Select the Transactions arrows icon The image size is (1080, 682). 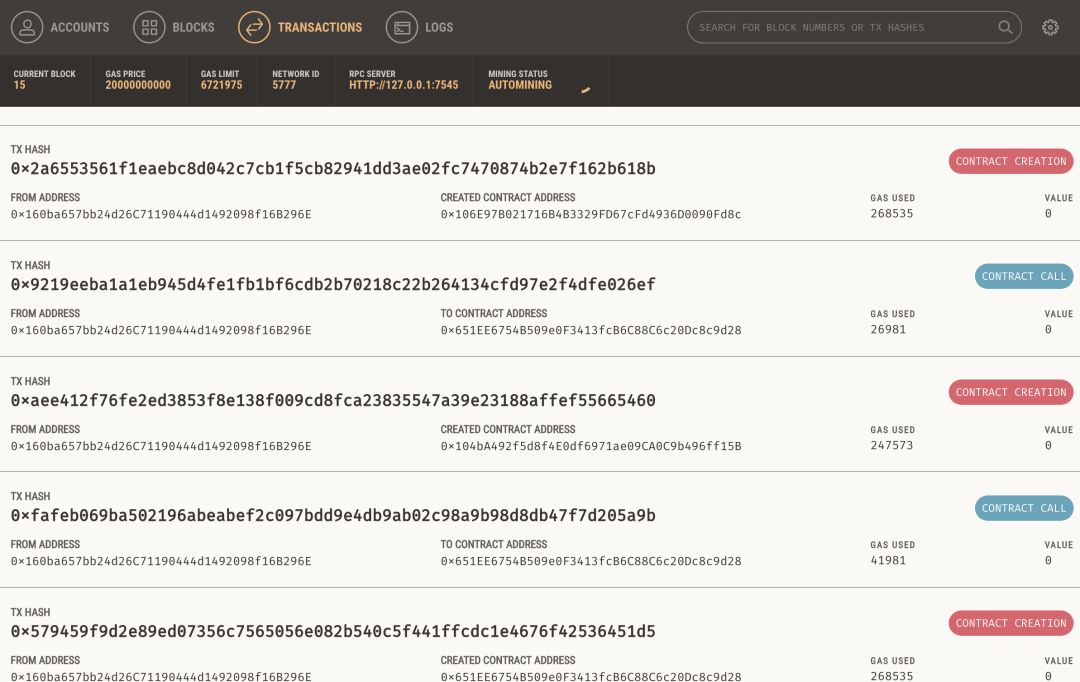point(254,28)
